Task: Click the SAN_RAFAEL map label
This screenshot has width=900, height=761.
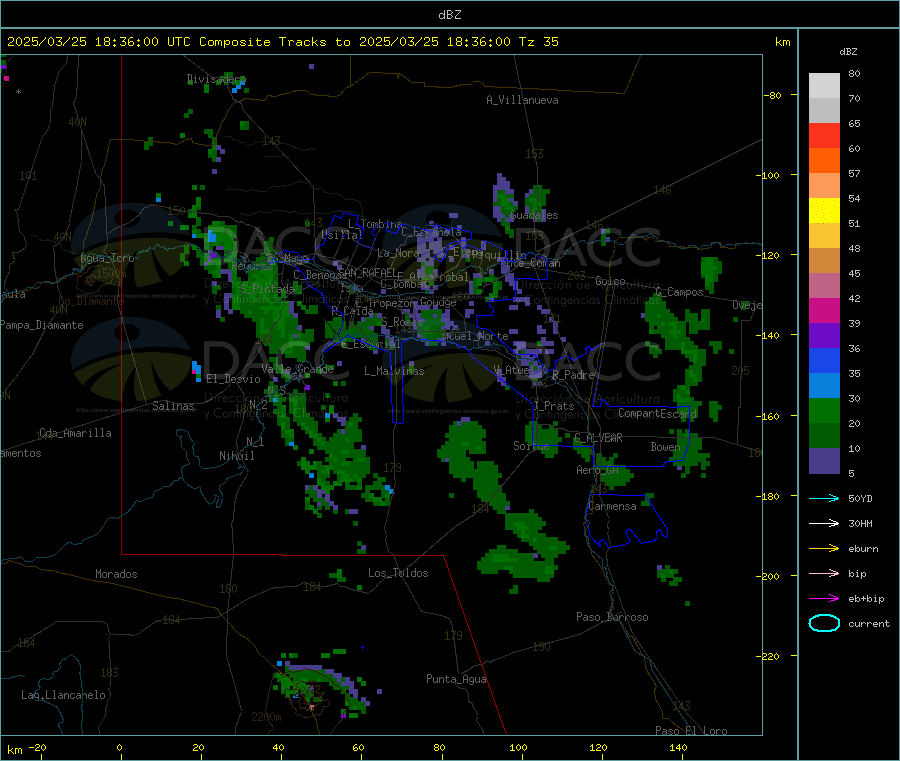Action: tap(366, 272)
